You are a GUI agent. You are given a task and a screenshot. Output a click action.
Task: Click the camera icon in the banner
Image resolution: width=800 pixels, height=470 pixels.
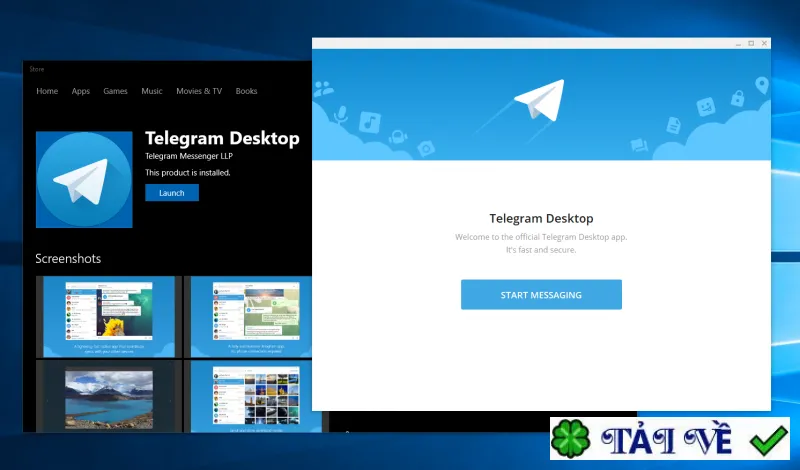[425, 149]
